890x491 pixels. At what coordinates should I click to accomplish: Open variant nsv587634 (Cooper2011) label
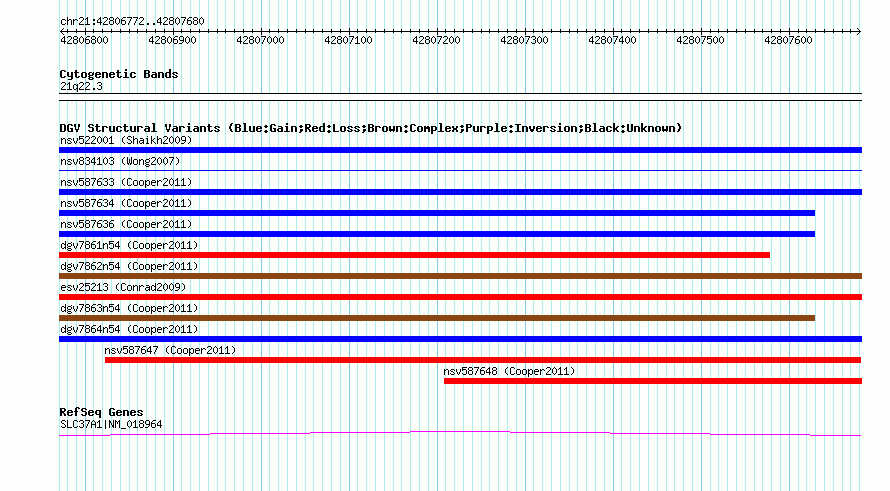[126, 203]
